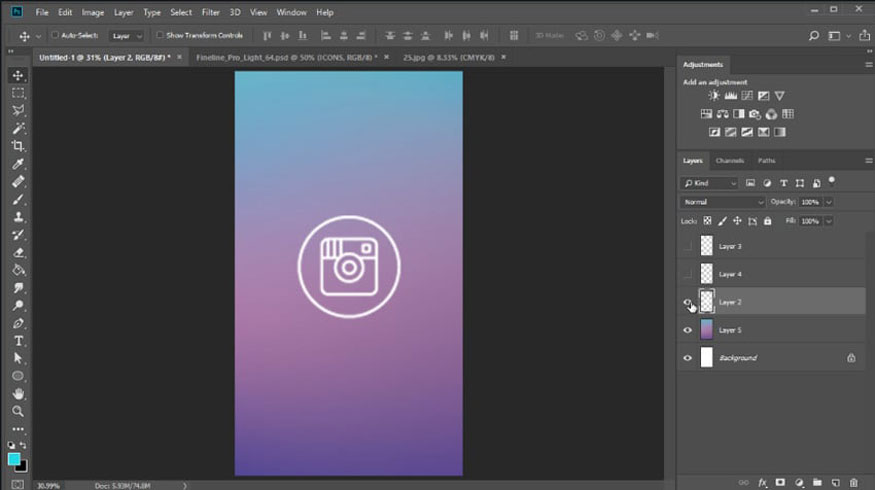This screenshot has height=490, width=875.
Task: Create a new layer
Action: click(x=835, y=483)
